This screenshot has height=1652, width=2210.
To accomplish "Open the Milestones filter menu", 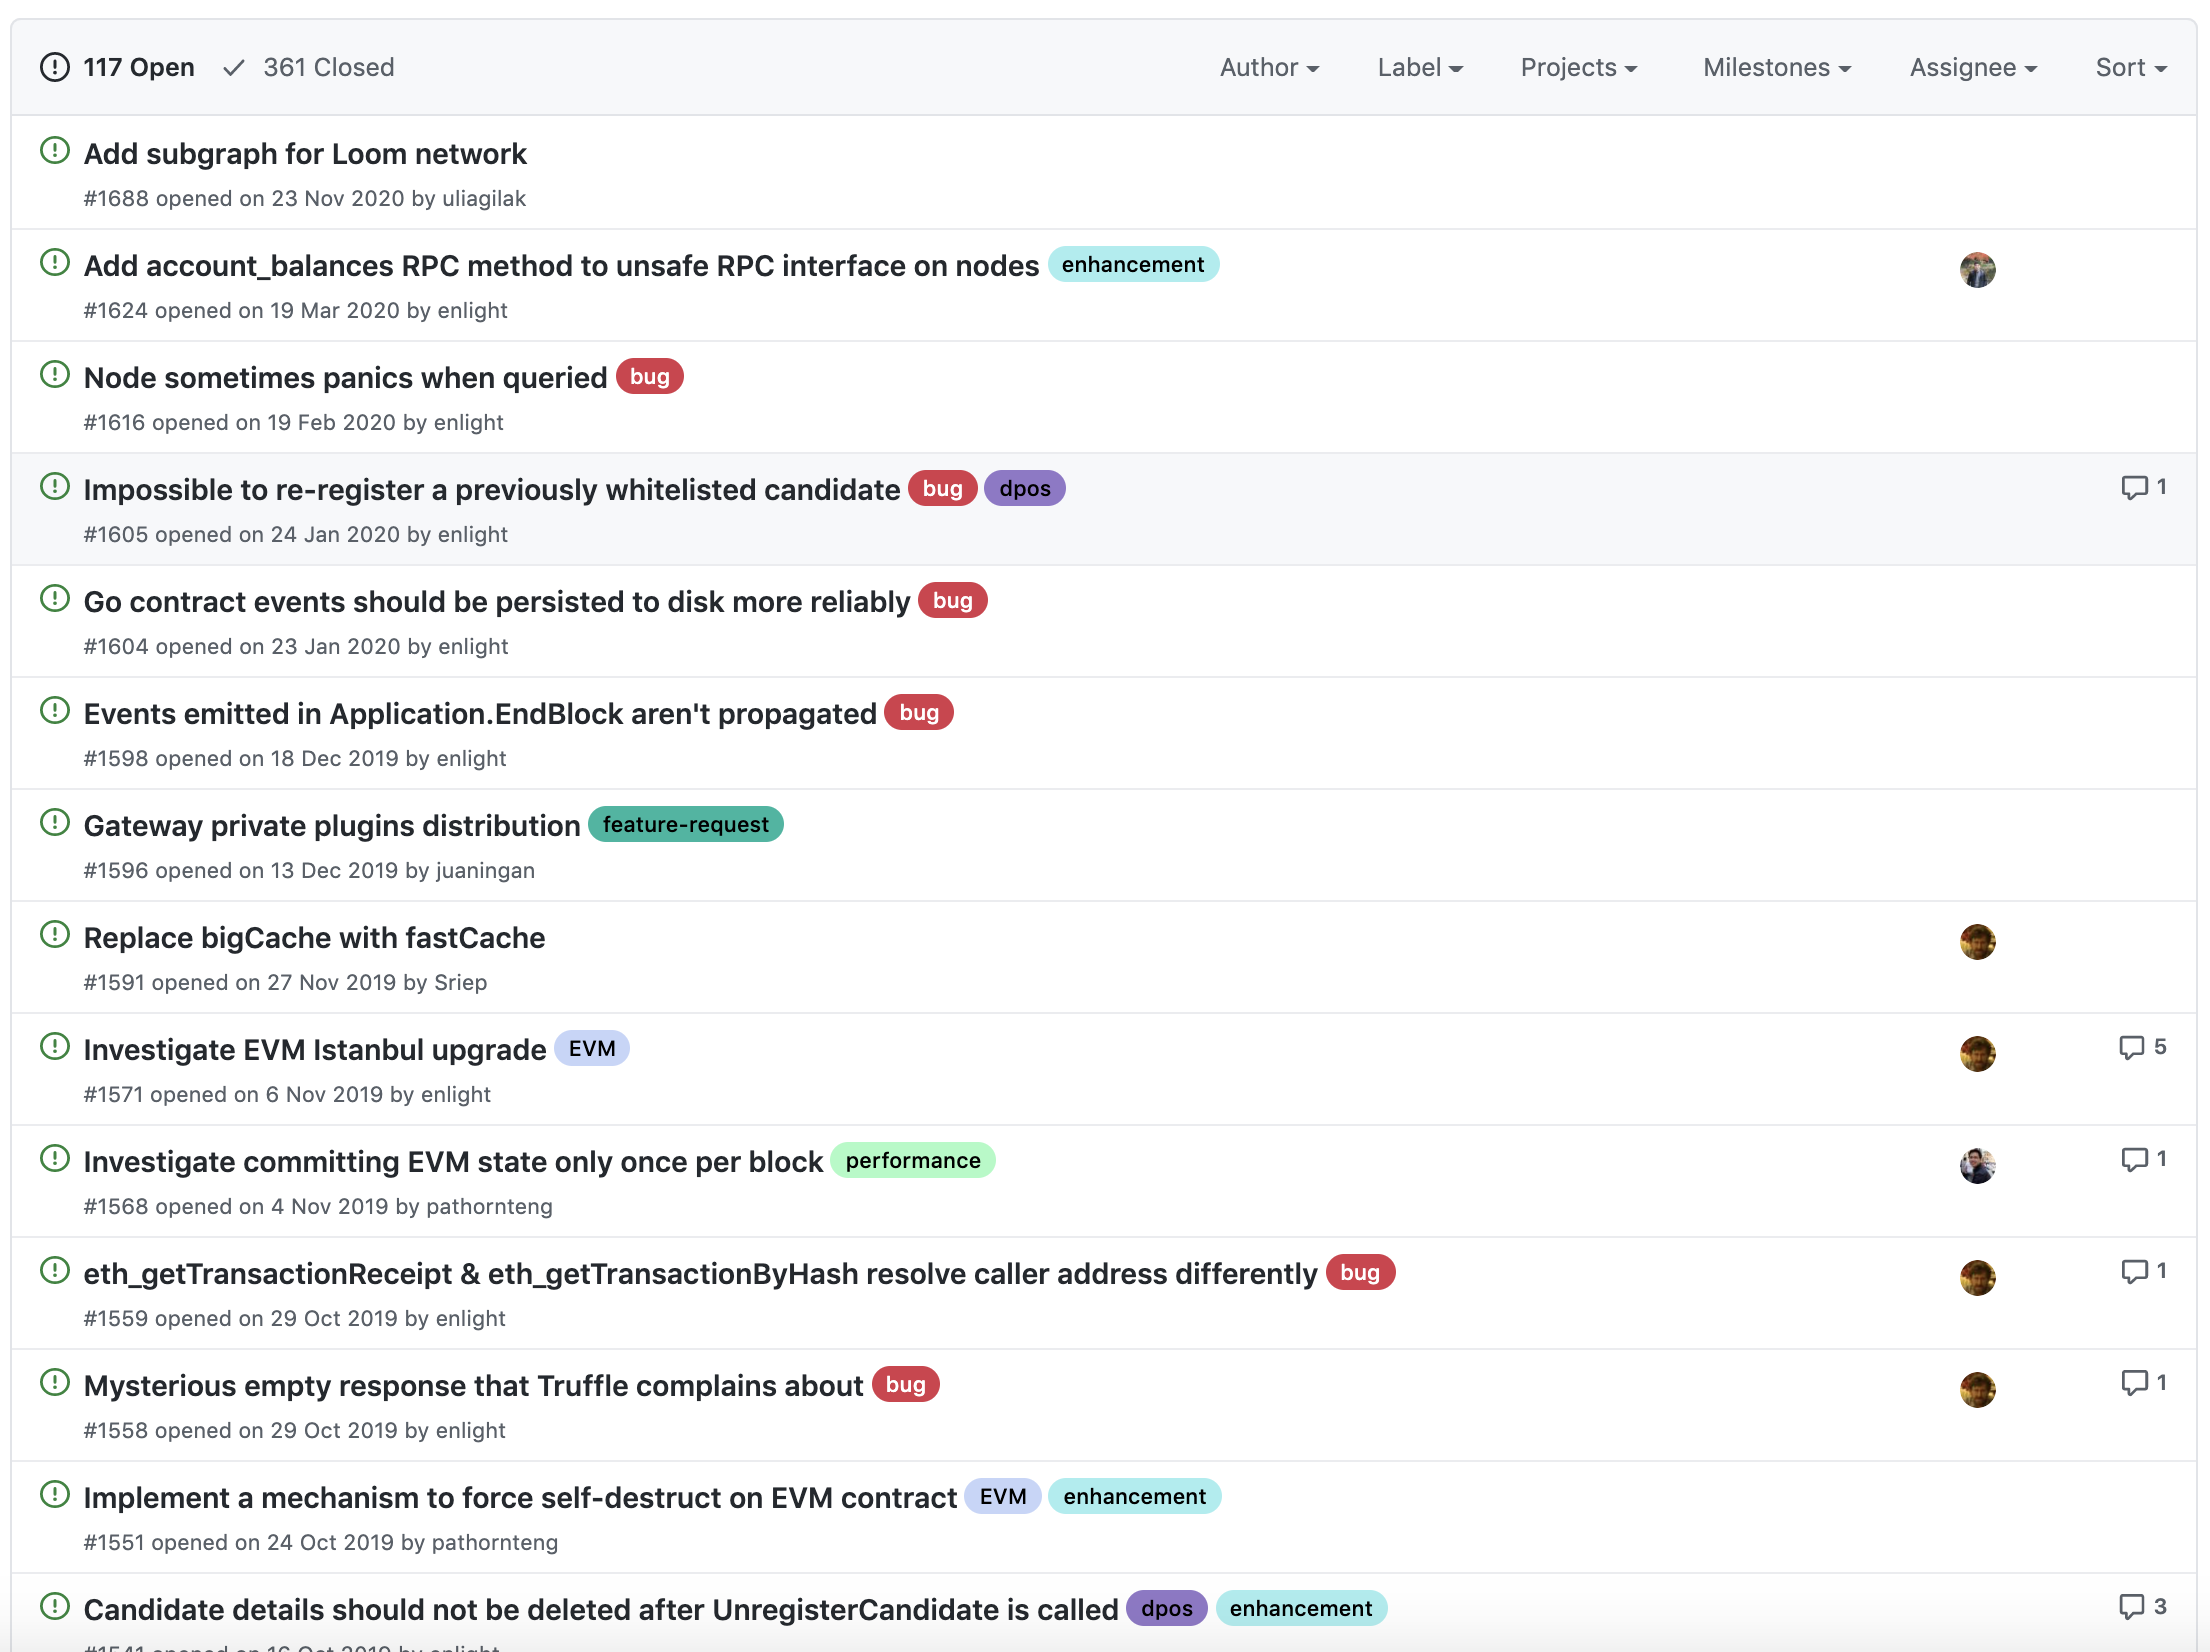I will pyautogui.click(x=1777, y=67).
